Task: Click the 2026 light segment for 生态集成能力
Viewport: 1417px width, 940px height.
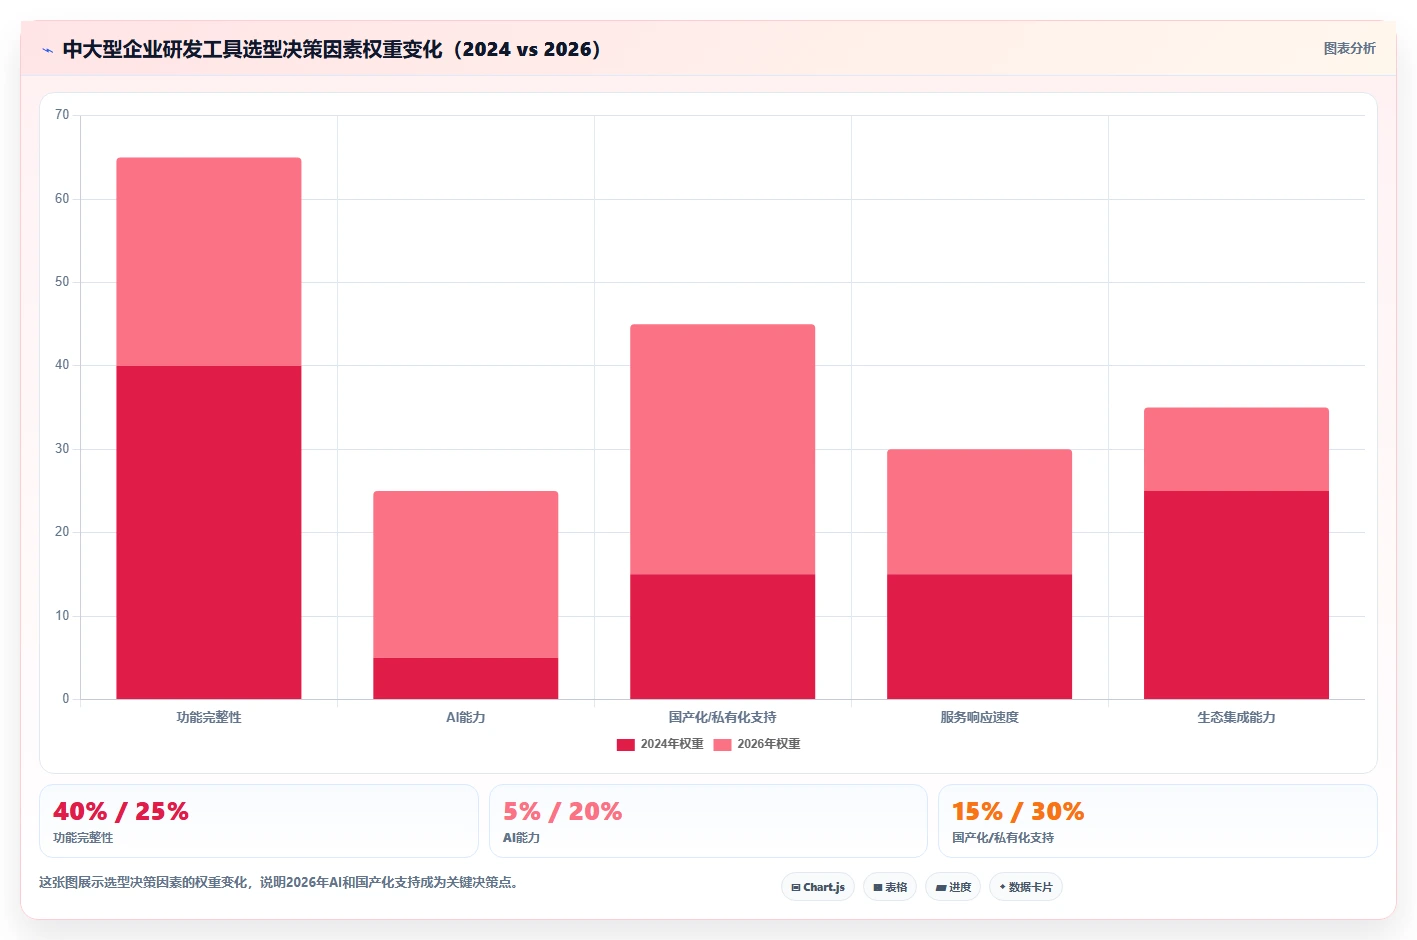Action: [1237, 449]
